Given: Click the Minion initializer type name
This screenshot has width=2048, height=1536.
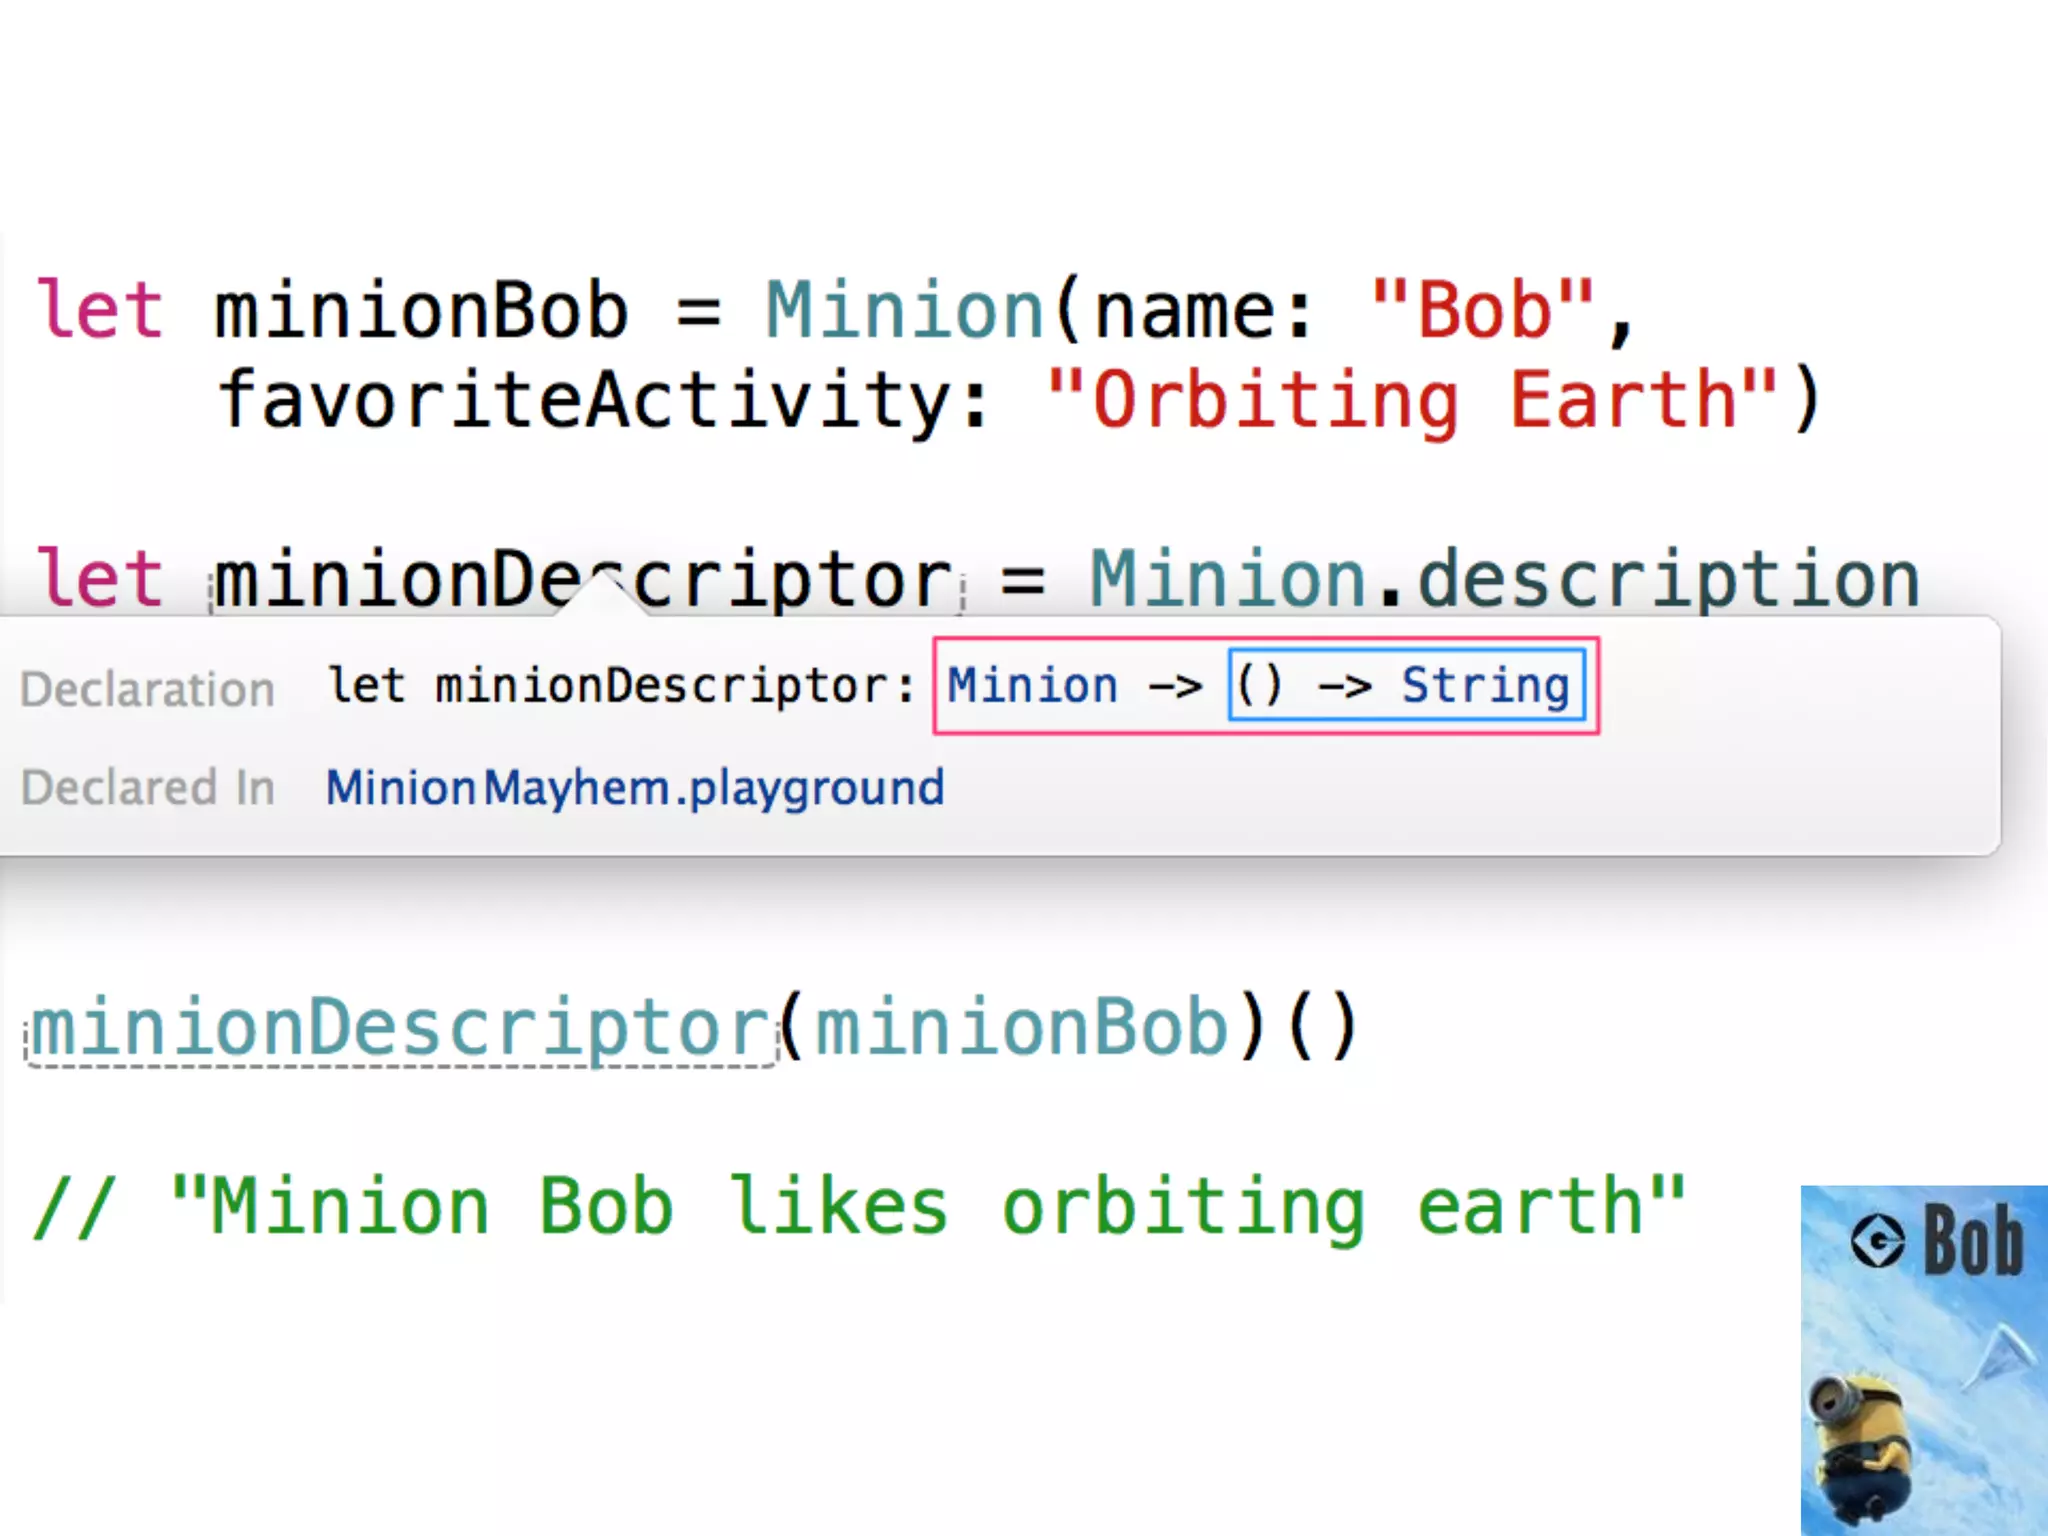Looking at the screenshot, I should point(905,310).
